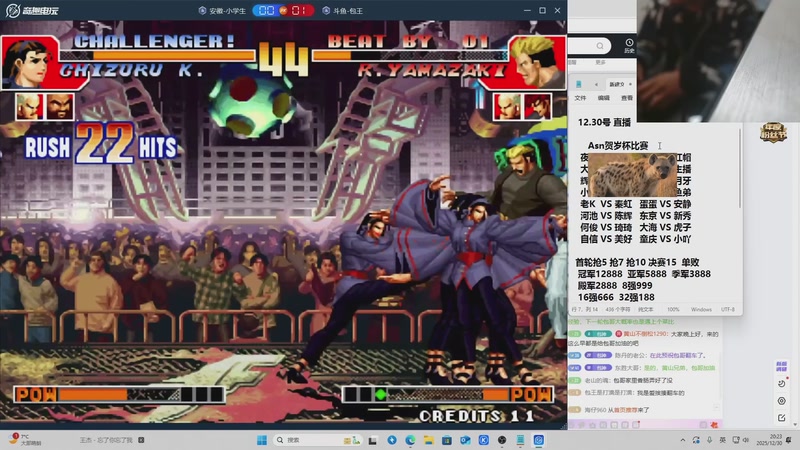Click username 黄山不倒松1290 in chat

[x=645, y=334]
